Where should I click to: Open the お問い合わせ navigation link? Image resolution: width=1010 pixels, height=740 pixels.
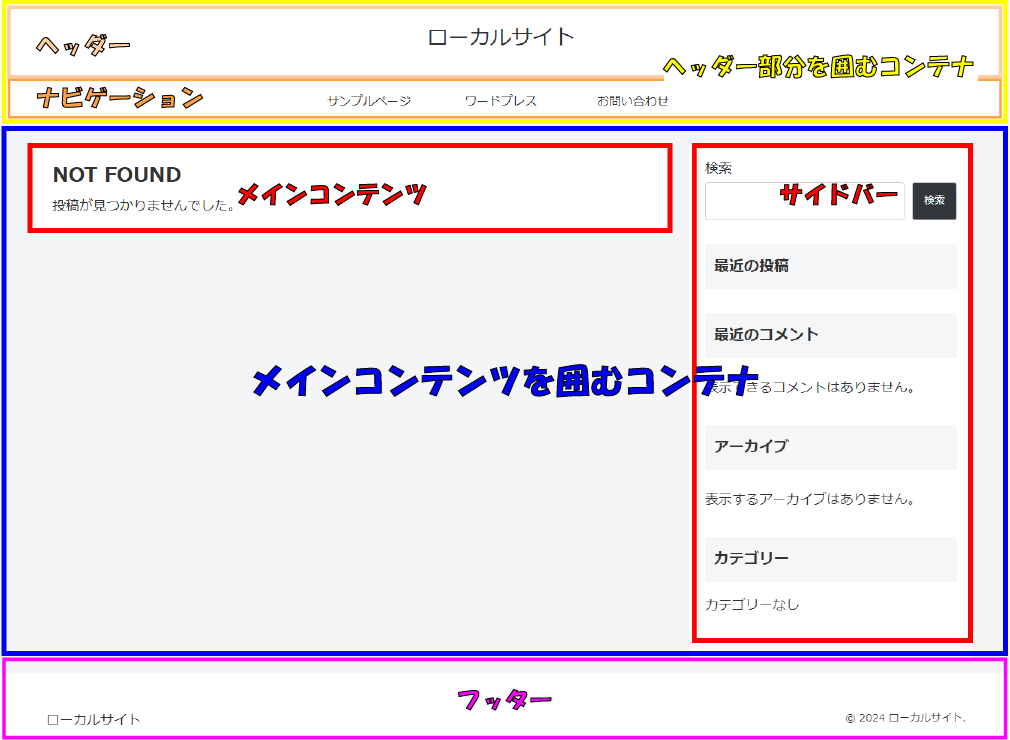click(x=633, y=101)
